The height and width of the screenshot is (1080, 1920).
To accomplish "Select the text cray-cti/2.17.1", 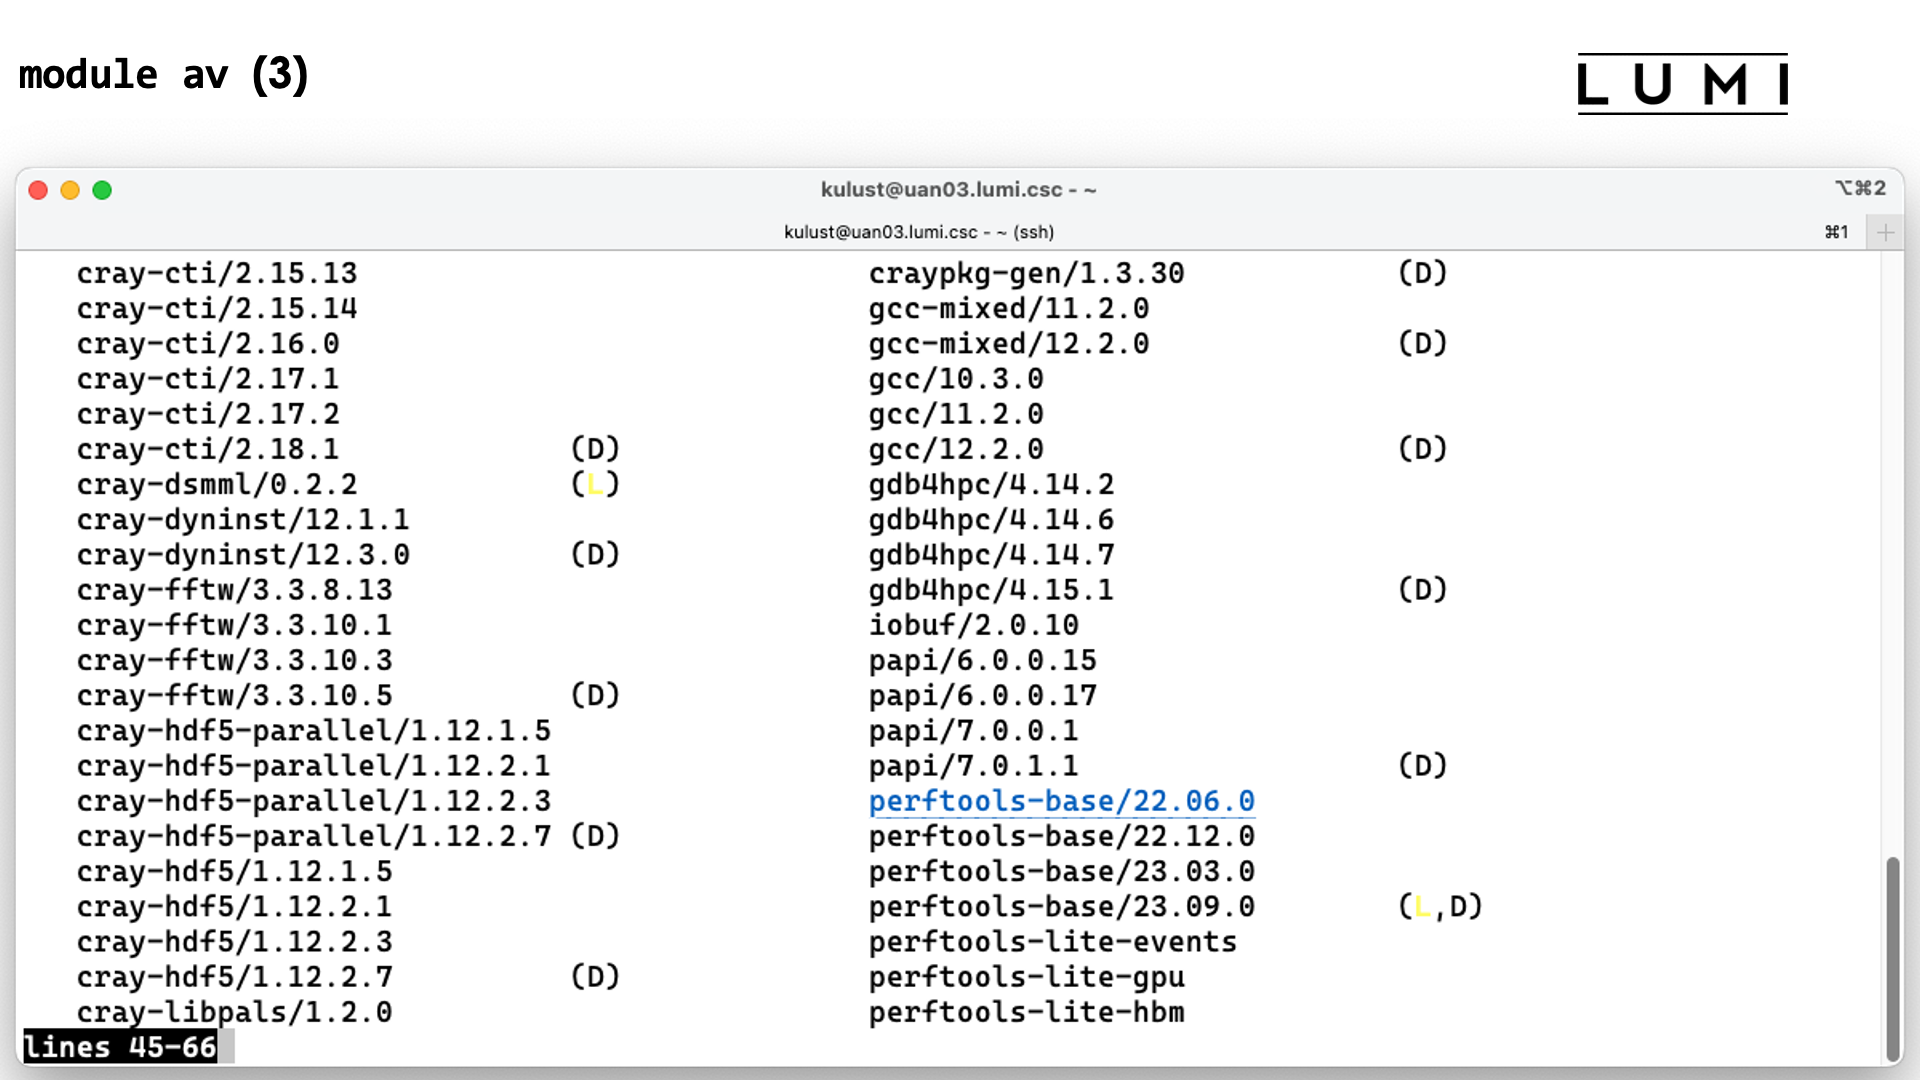I will (208, 378).
